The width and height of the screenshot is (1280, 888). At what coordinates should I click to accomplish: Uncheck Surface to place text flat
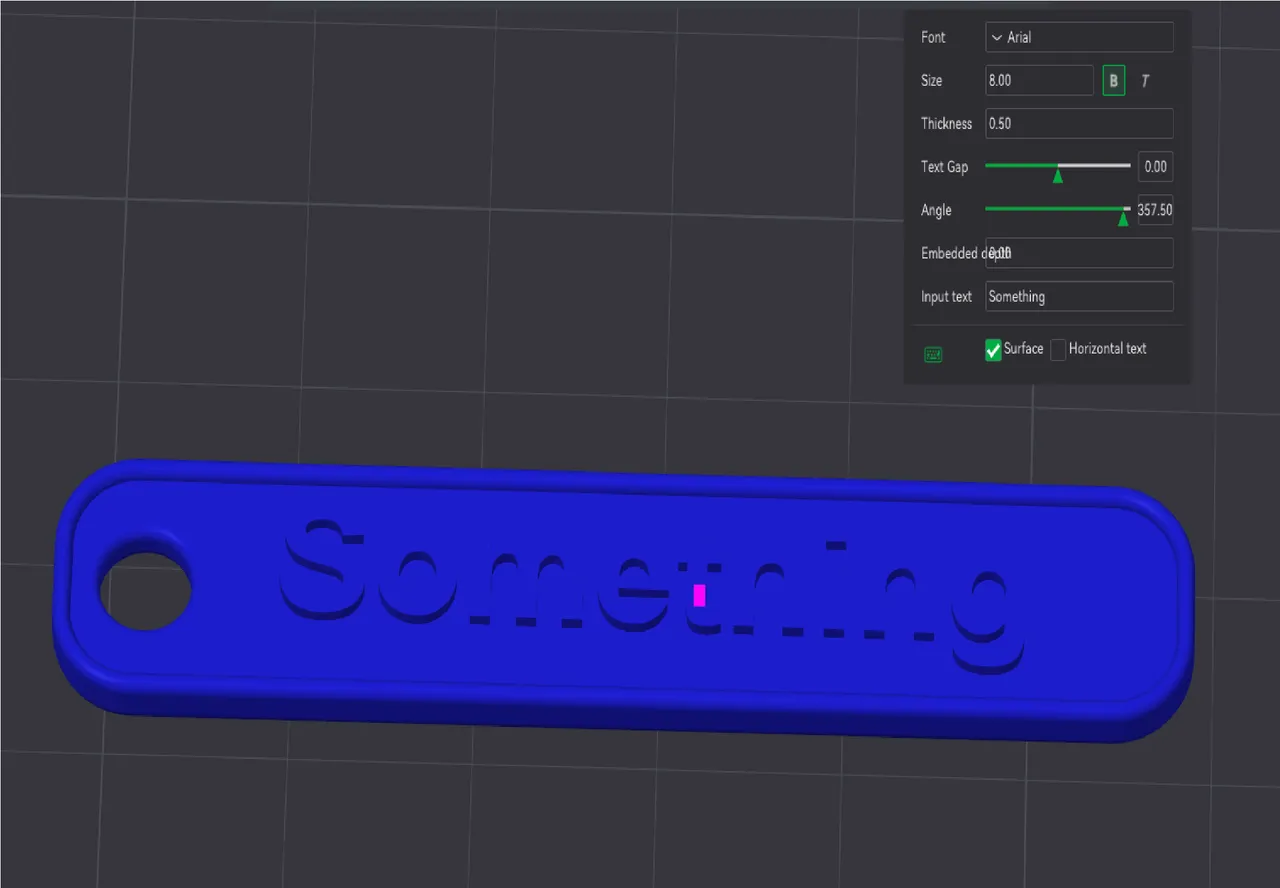pos(992,349)
